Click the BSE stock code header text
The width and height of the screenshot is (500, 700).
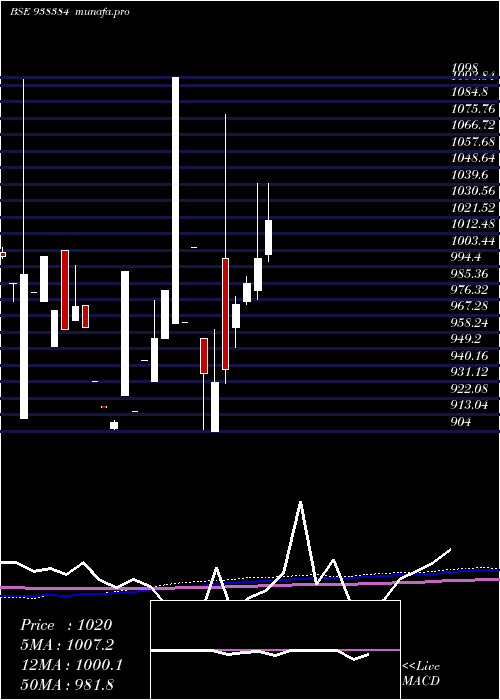tap(39, 12)
